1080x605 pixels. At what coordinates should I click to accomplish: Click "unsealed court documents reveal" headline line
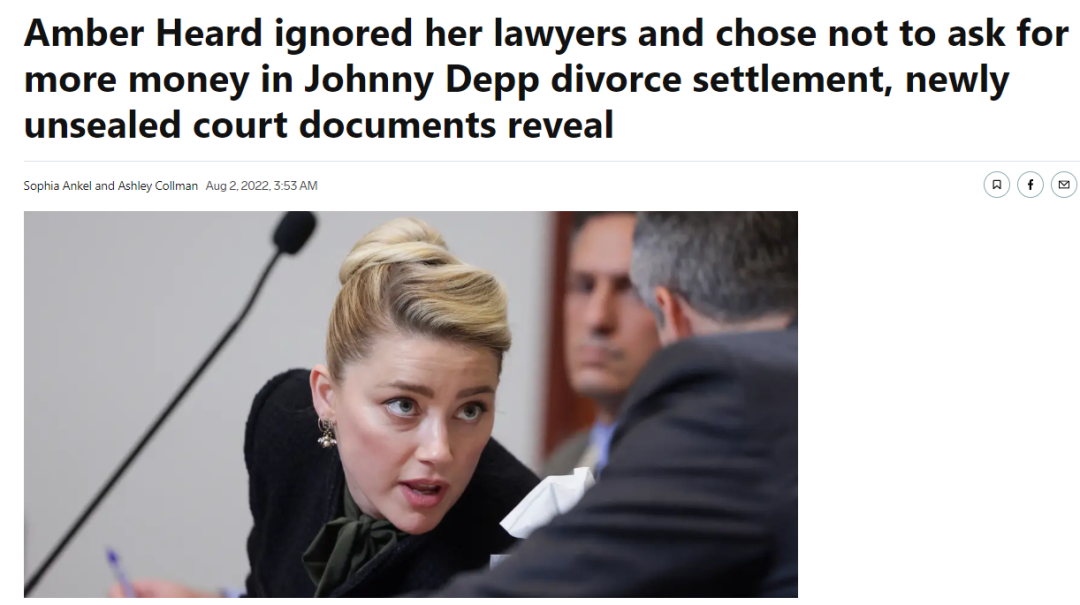318,125
